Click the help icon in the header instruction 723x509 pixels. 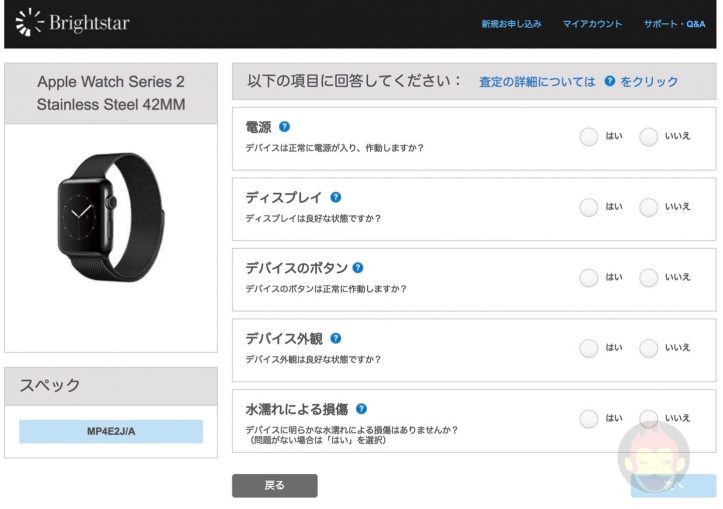point(609,82)
